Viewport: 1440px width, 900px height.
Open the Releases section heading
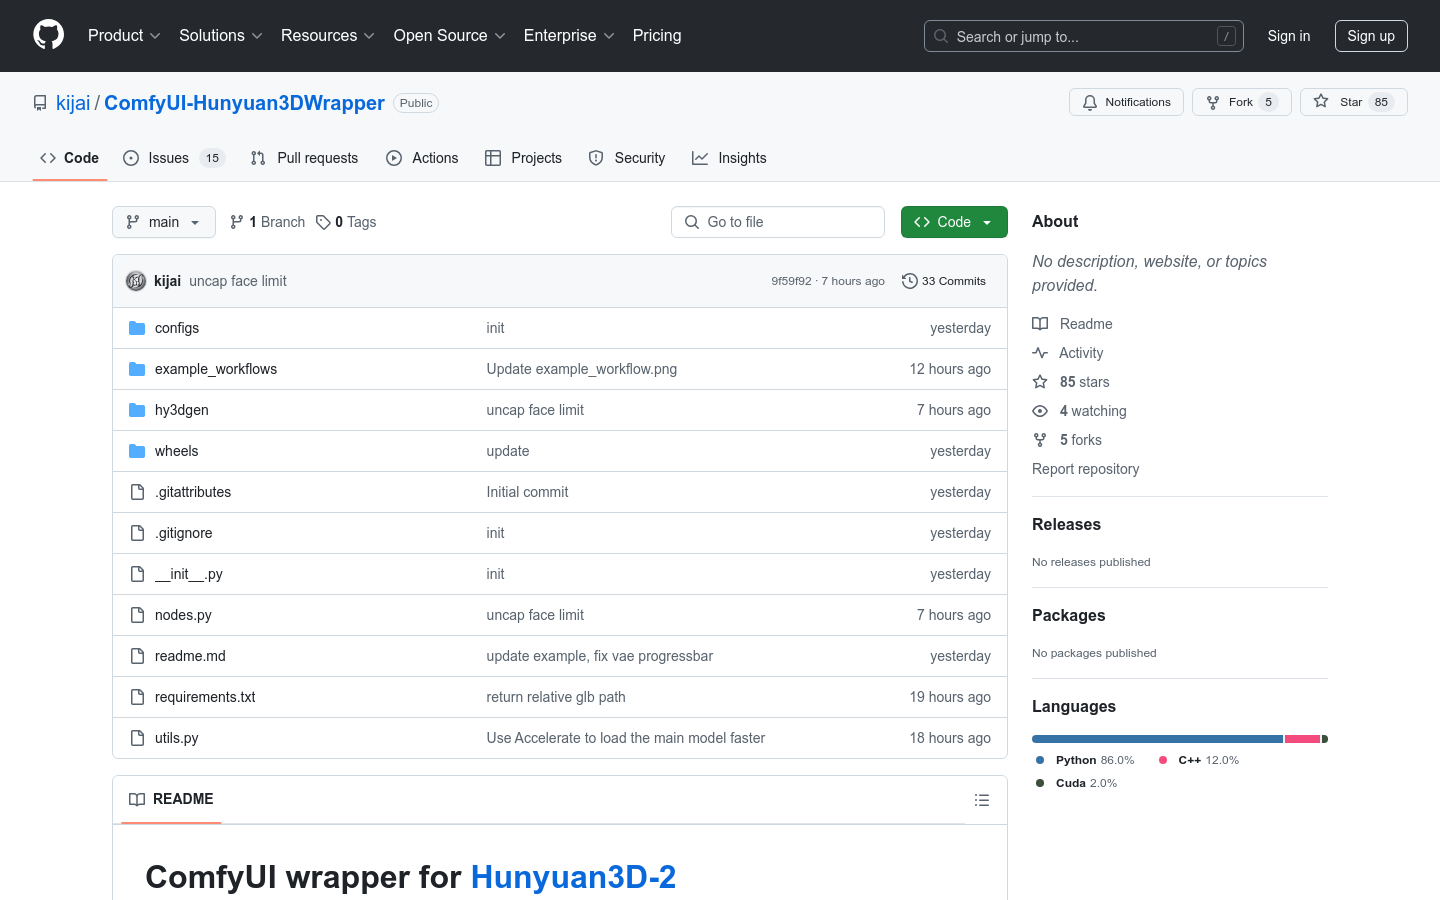pyautogui.click(x=1066, y=524)
